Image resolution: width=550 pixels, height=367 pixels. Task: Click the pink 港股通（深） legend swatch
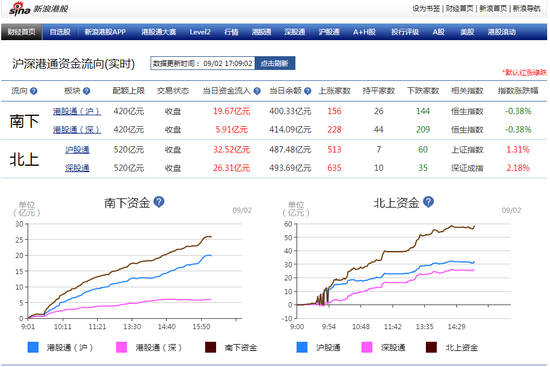[x=121, y=347]
